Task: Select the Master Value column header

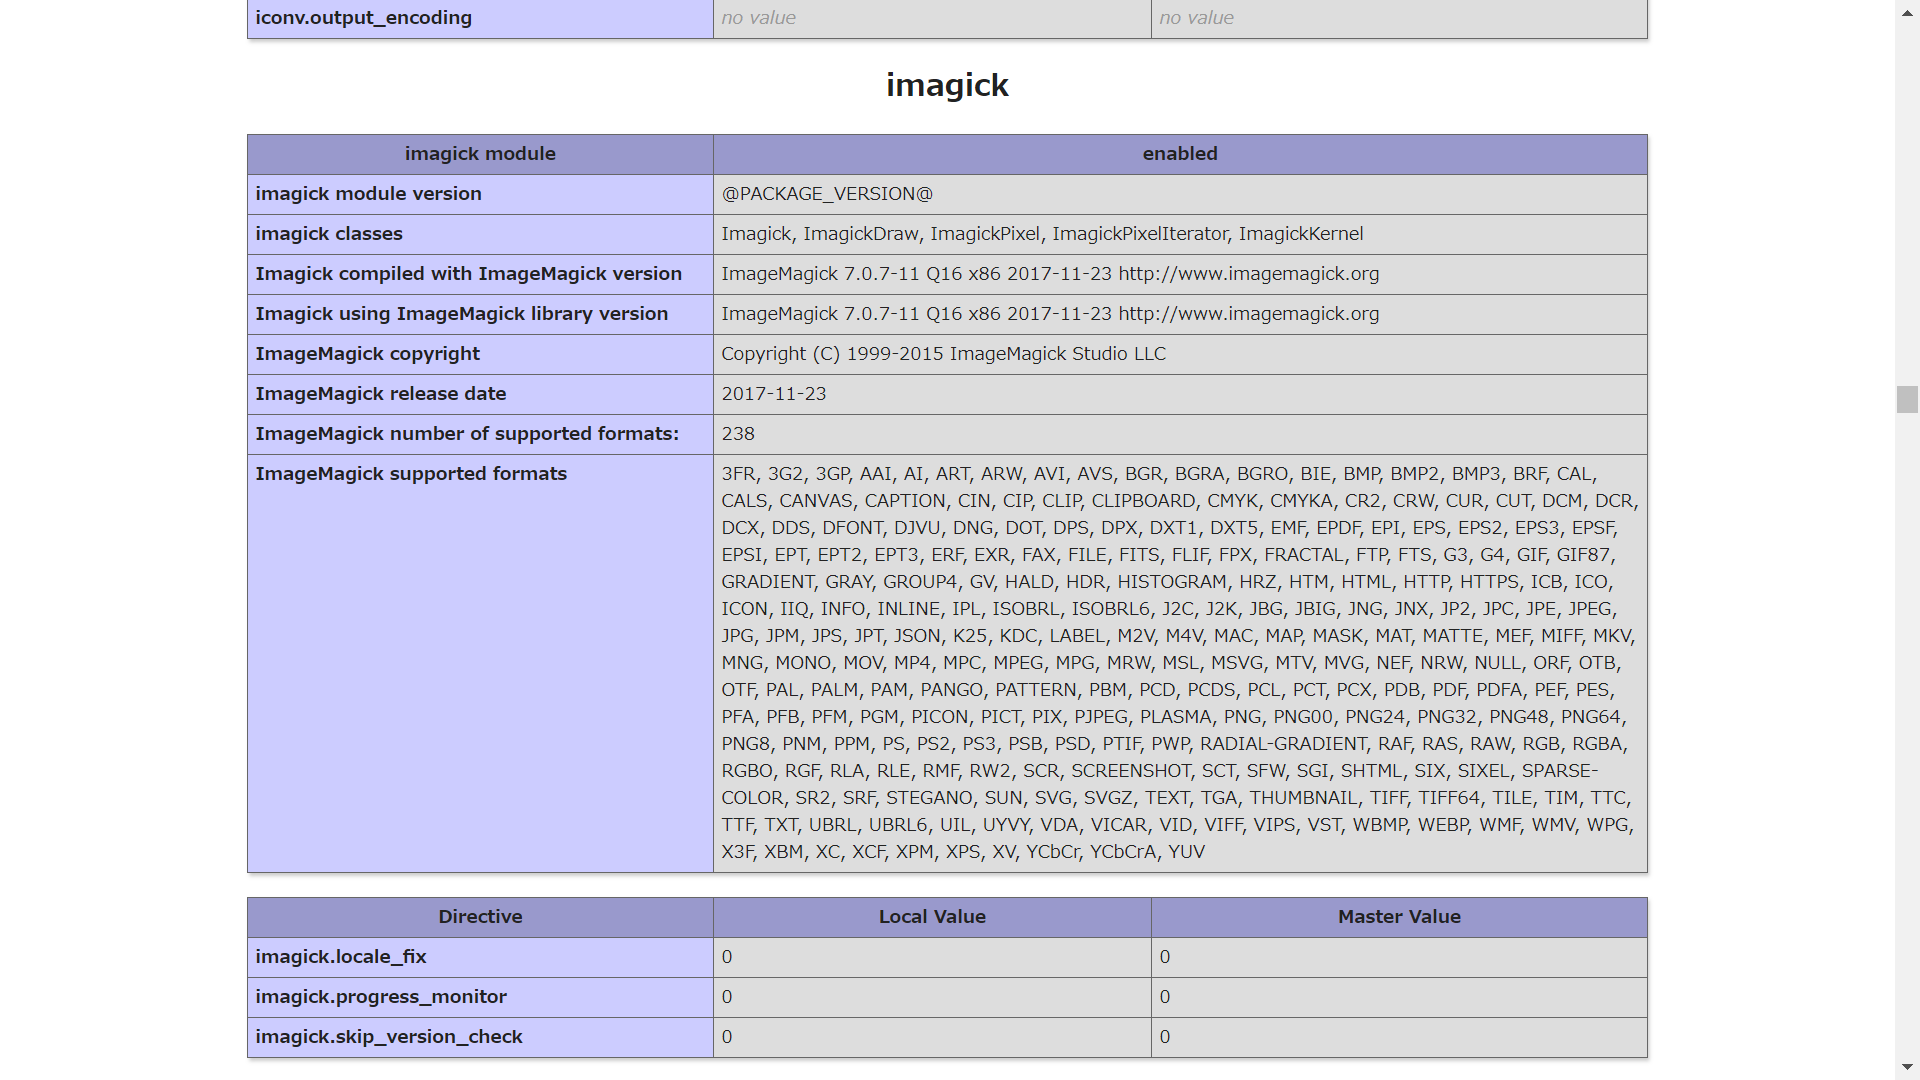Action: (1399, 917)
